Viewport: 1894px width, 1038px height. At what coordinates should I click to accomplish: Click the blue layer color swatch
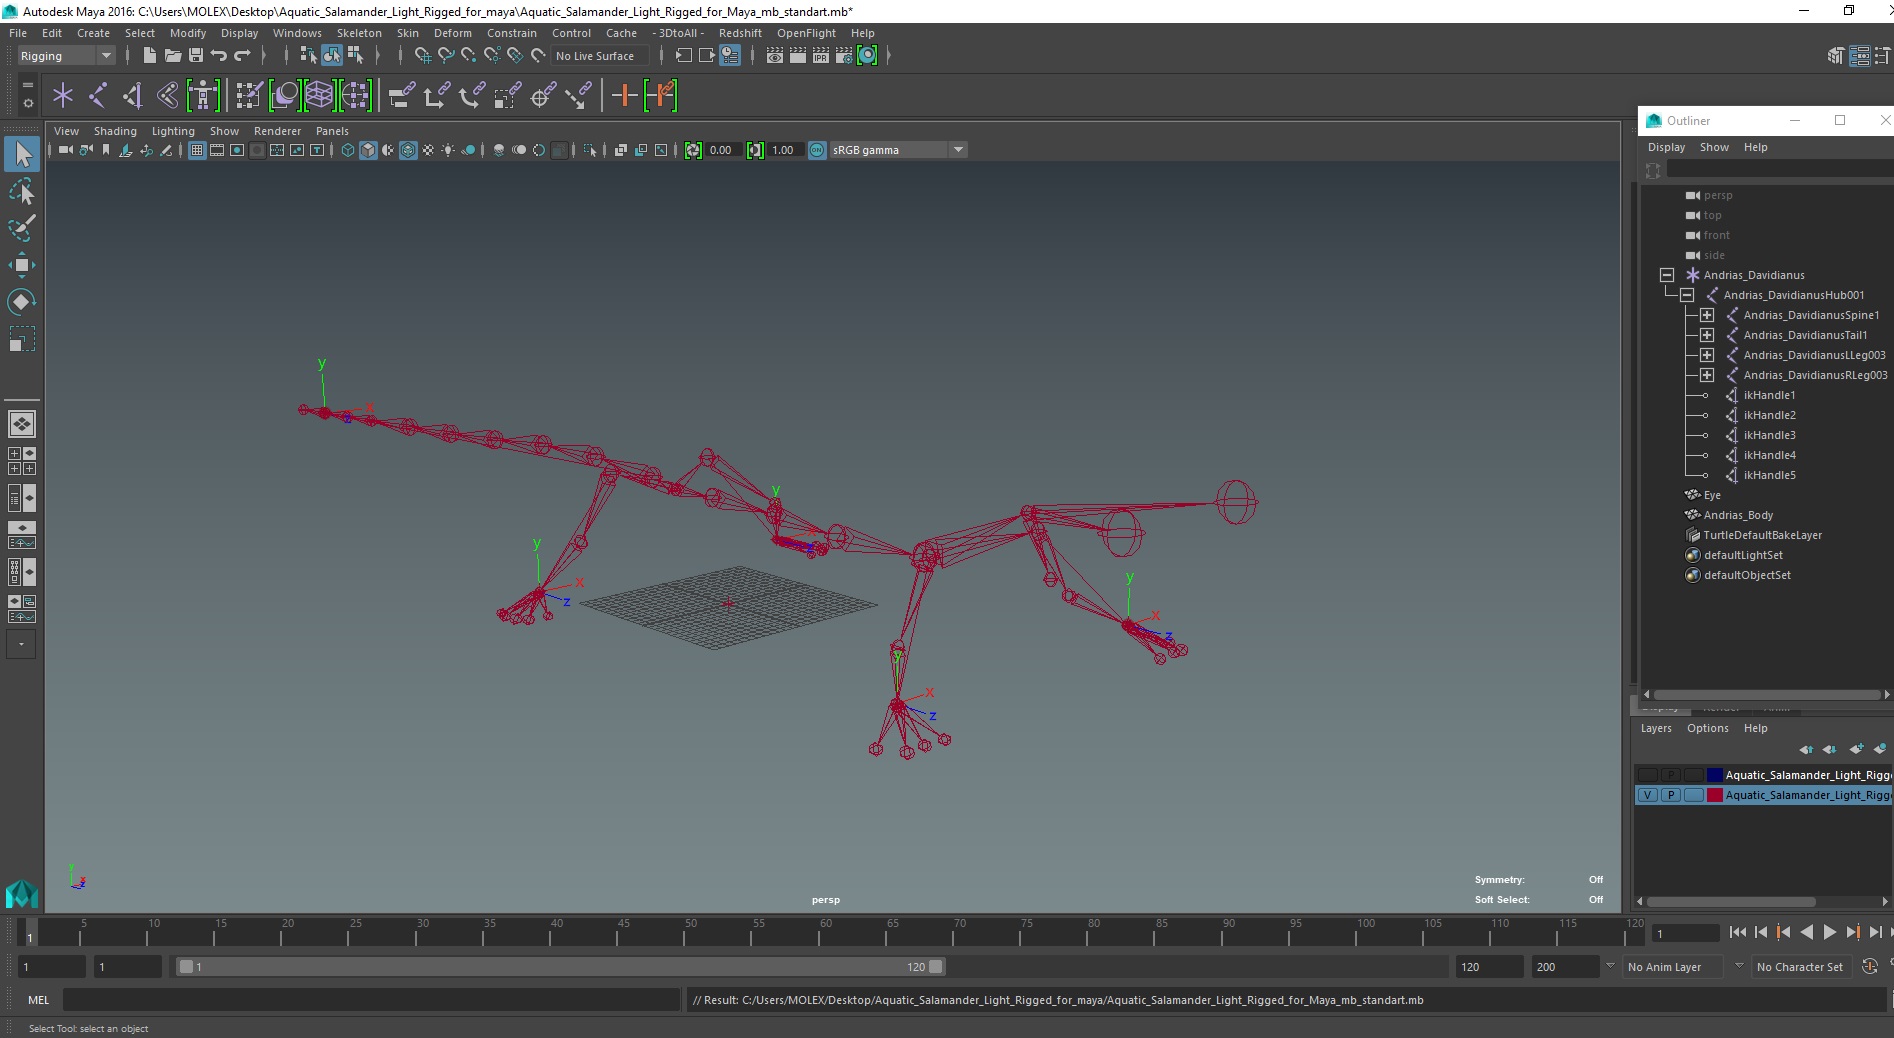pos(1715,775)
